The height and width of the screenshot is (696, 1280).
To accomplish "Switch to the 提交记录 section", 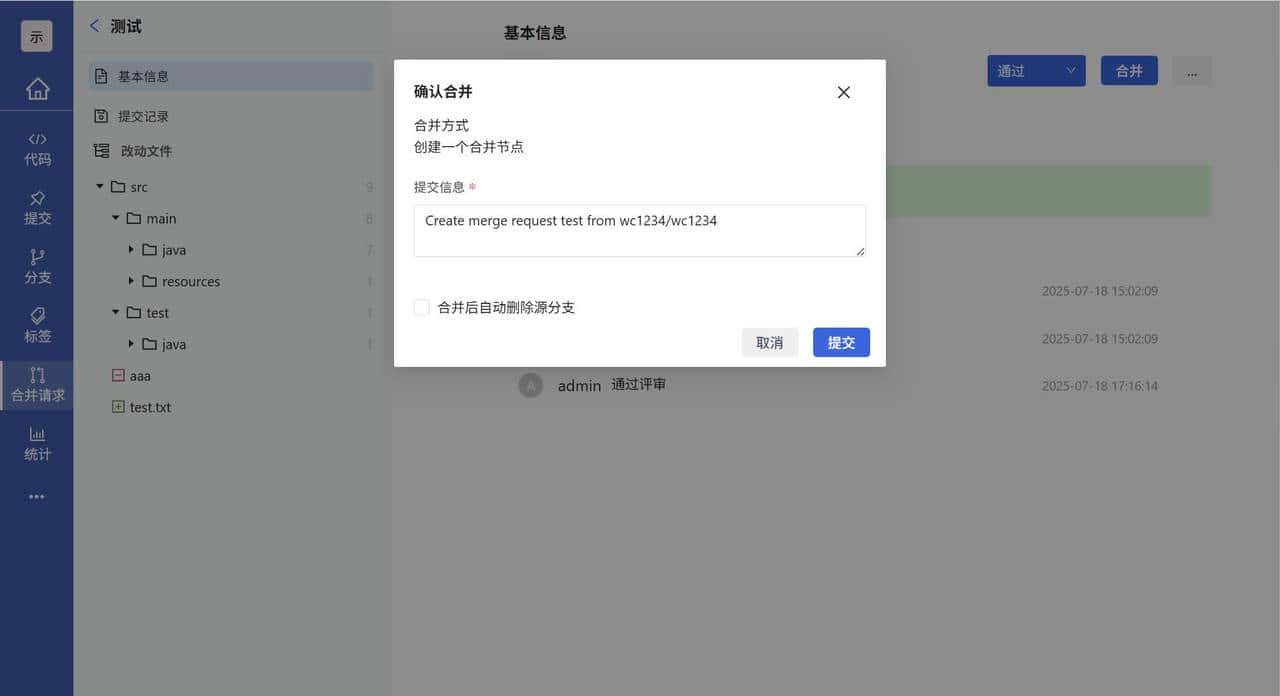I will [143, 116].
